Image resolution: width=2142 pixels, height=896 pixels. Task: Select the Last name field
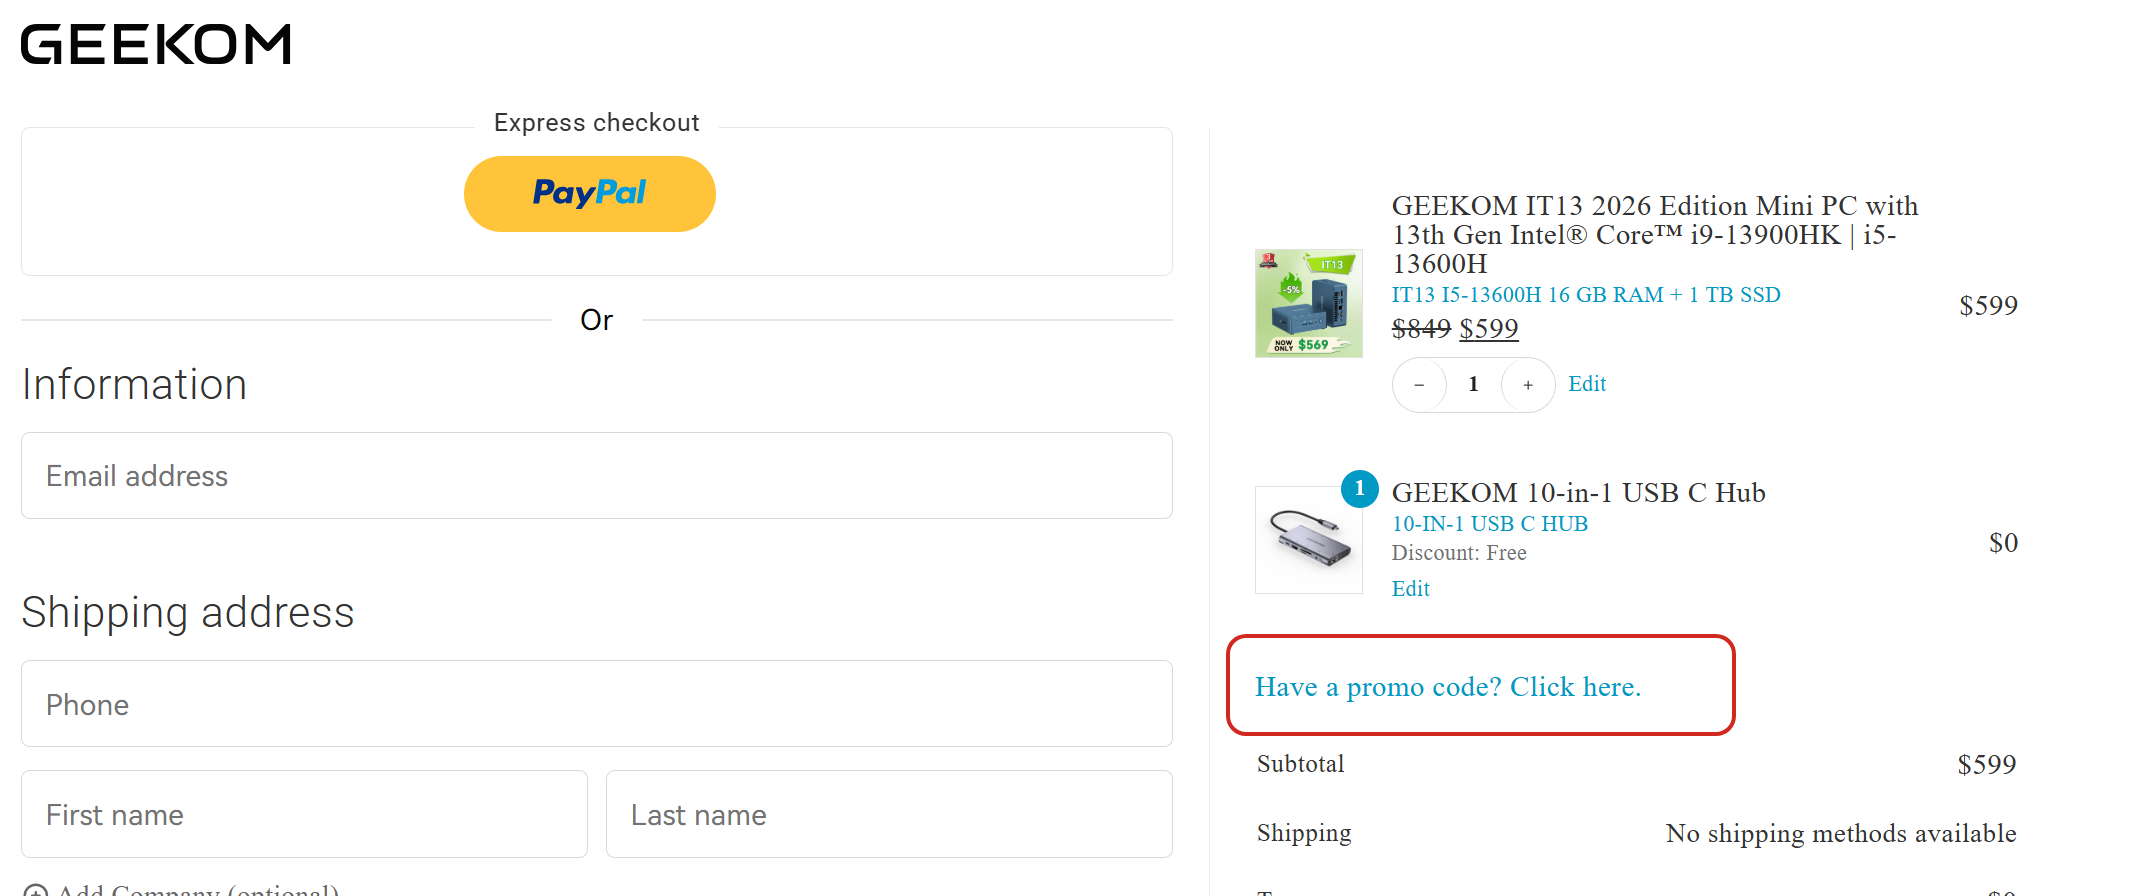888,814
